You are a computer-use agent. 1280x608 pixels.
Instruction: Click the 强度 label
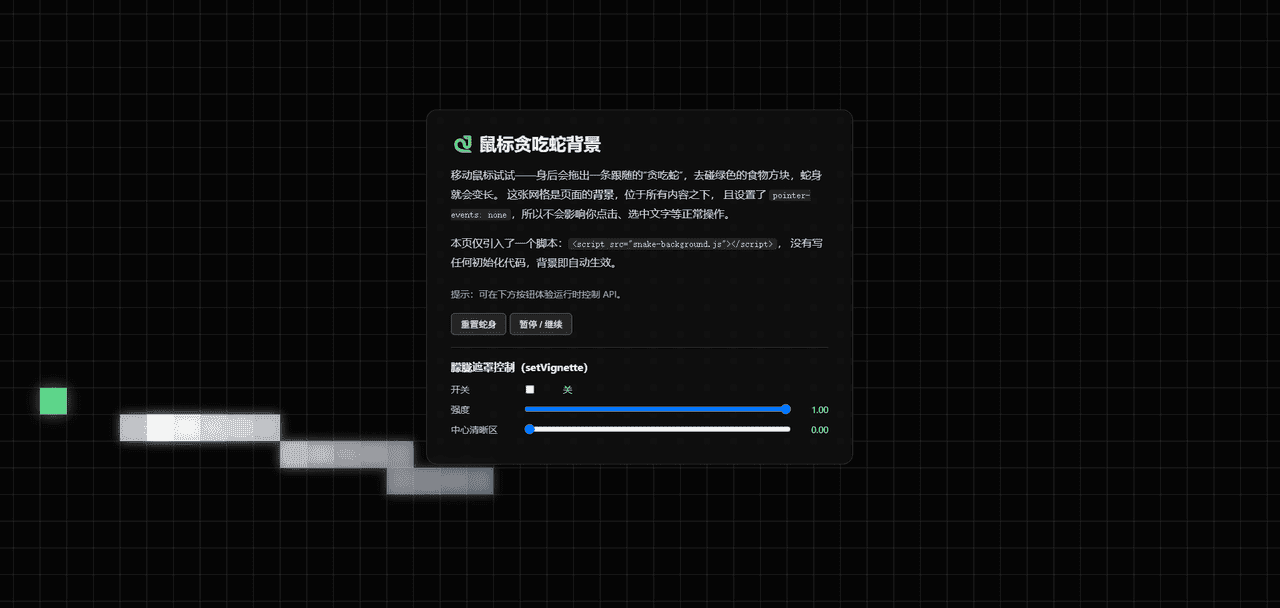click(x=460, y=410)
